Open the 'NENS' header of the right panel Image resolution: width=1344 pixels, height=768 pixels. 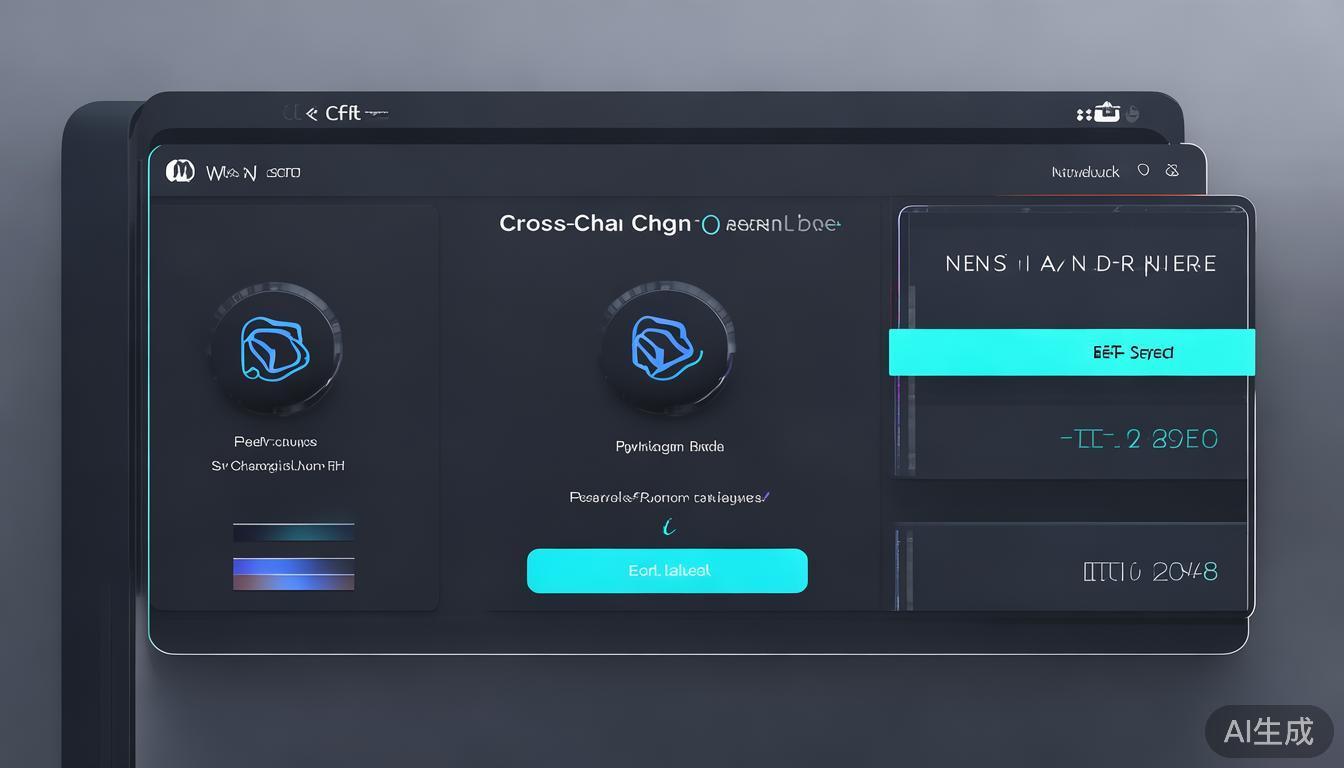pos(1080,264)
